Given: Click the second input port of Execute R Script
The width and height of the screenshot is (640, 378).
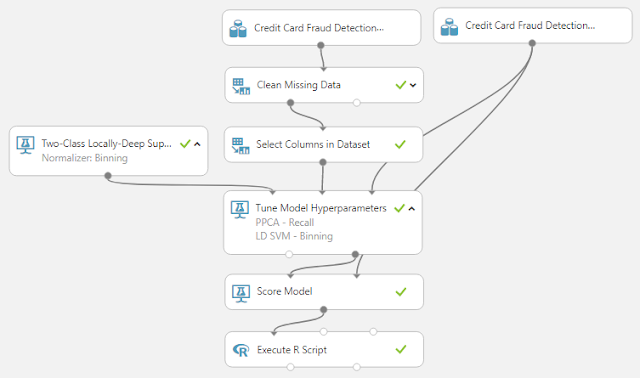Looking at the screenshot, I should click(324, 331).
